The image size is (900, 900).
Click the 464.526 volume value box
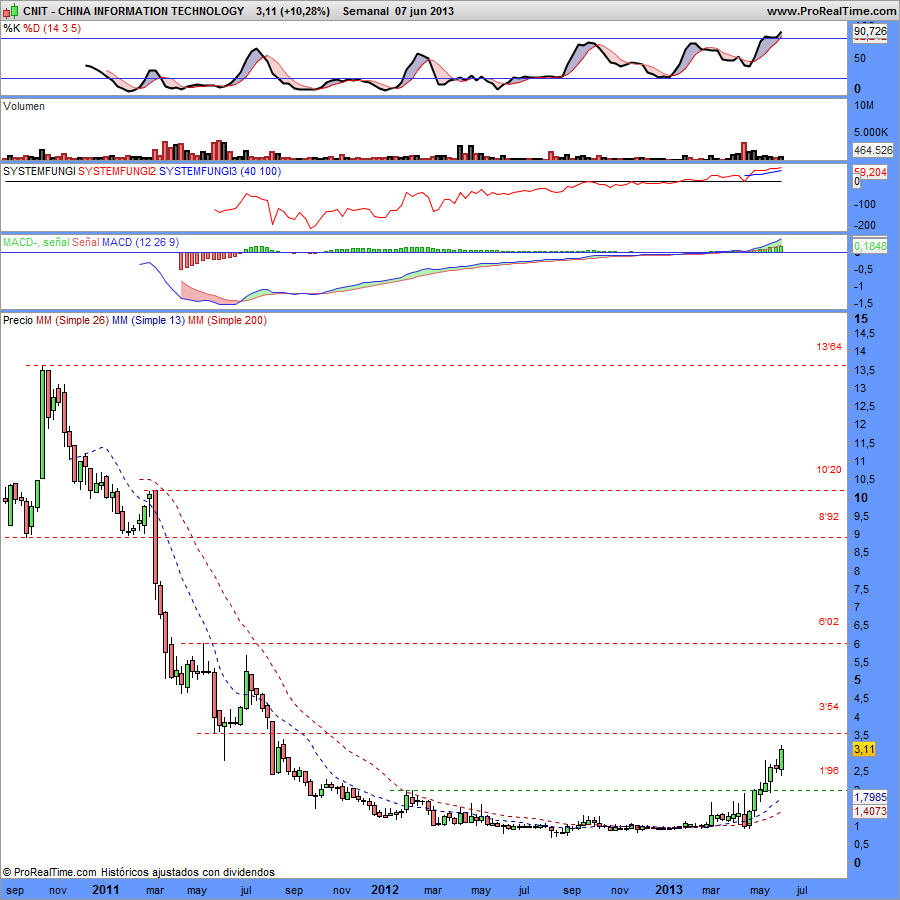coord(873,150)
